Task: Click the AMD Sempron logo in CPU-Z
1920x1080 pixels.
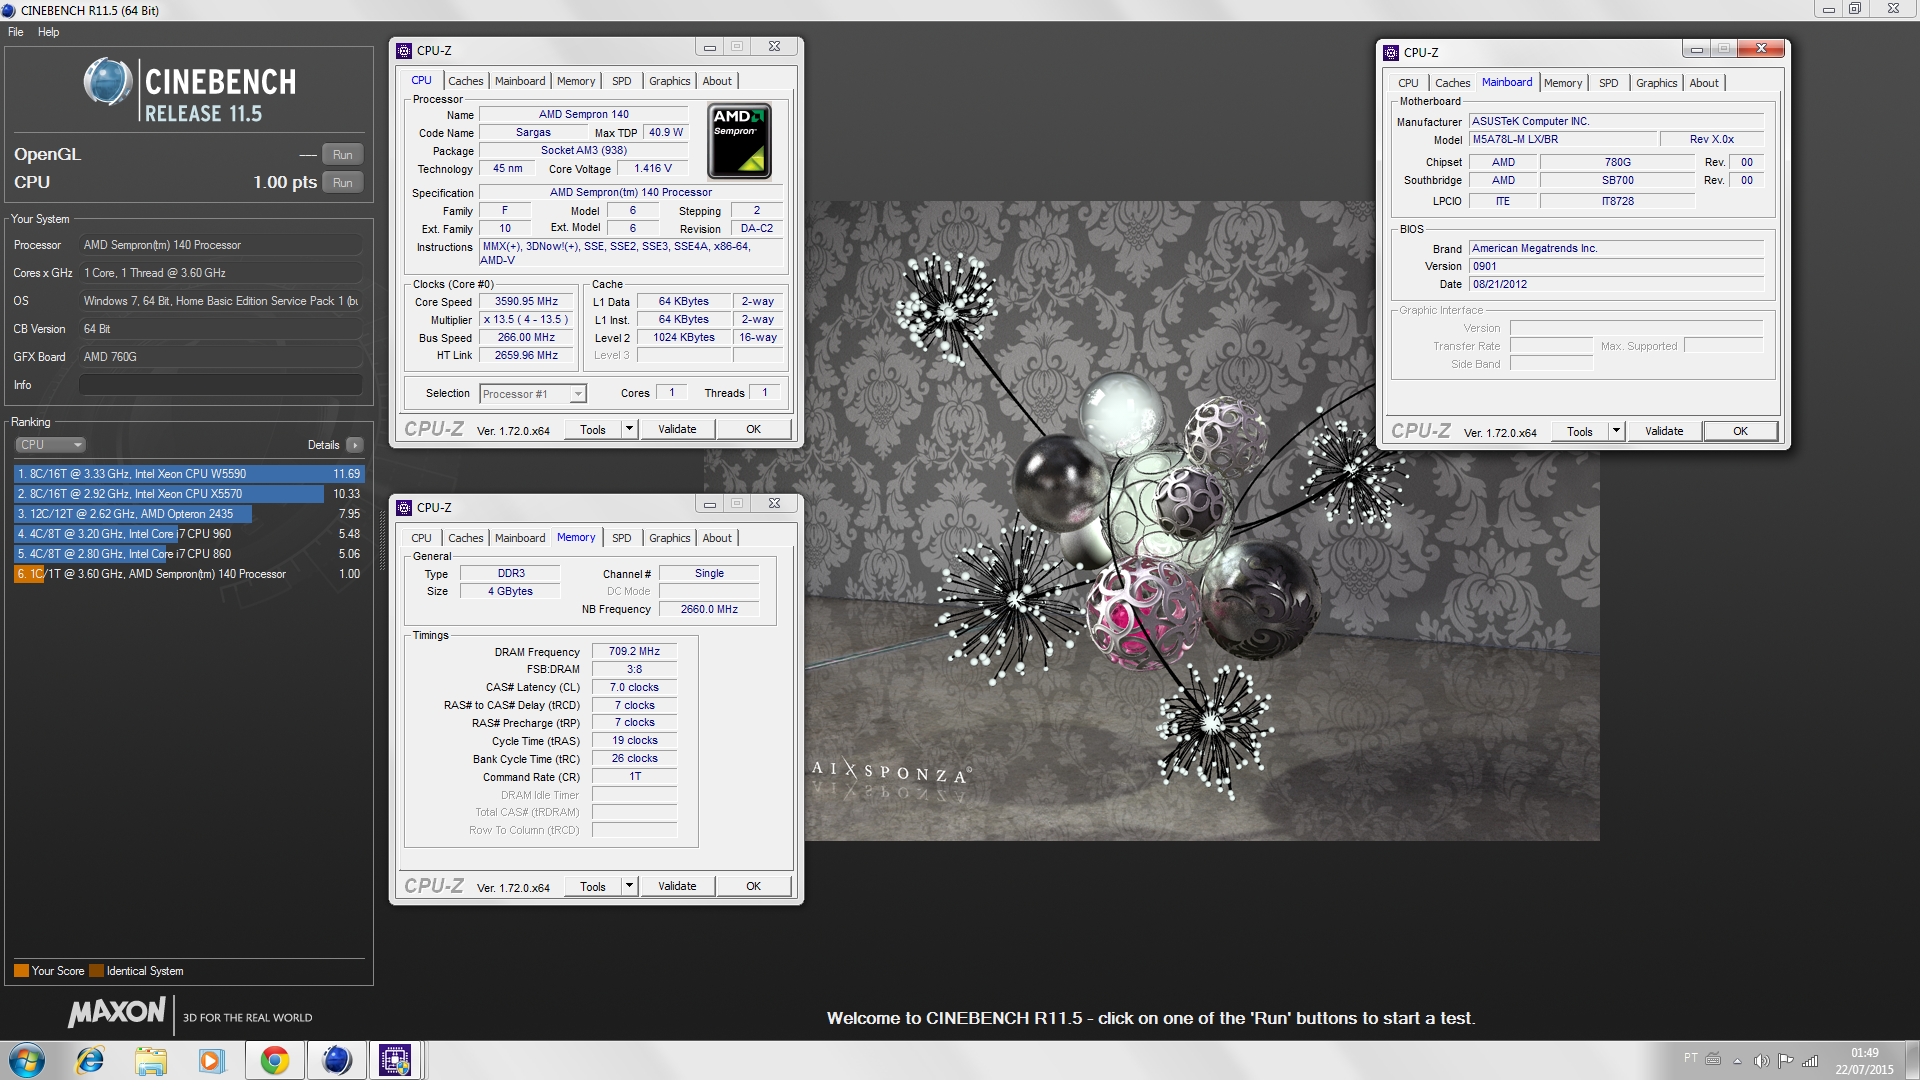Action: coord(740,141)
